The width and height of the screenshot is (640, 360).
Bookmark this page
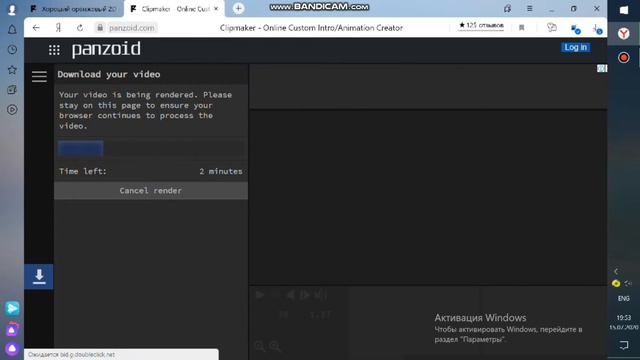[x=522, y=28]
